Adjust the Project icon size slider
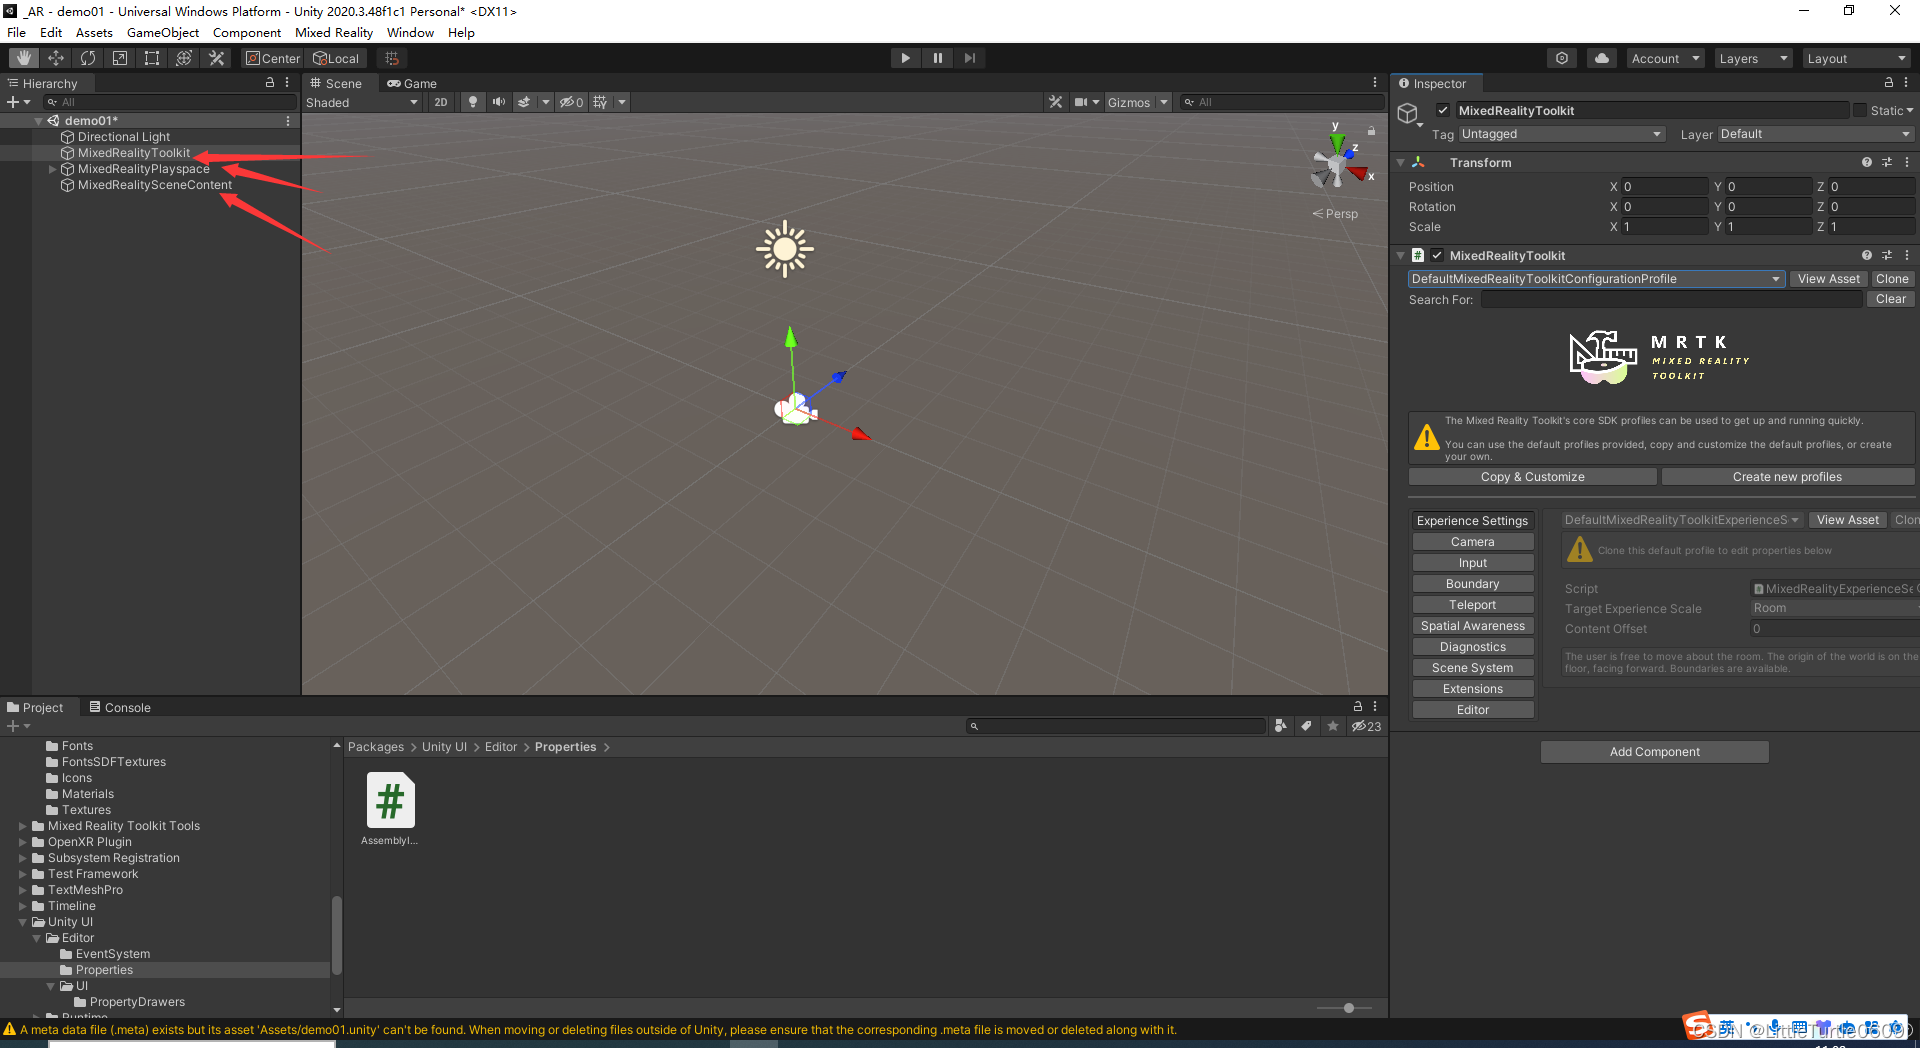 tap(1349, 1008)
